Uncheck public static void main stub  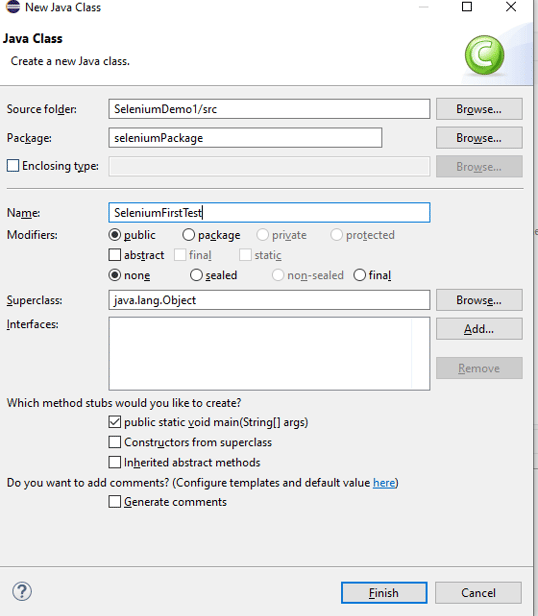tap(114, 422)
